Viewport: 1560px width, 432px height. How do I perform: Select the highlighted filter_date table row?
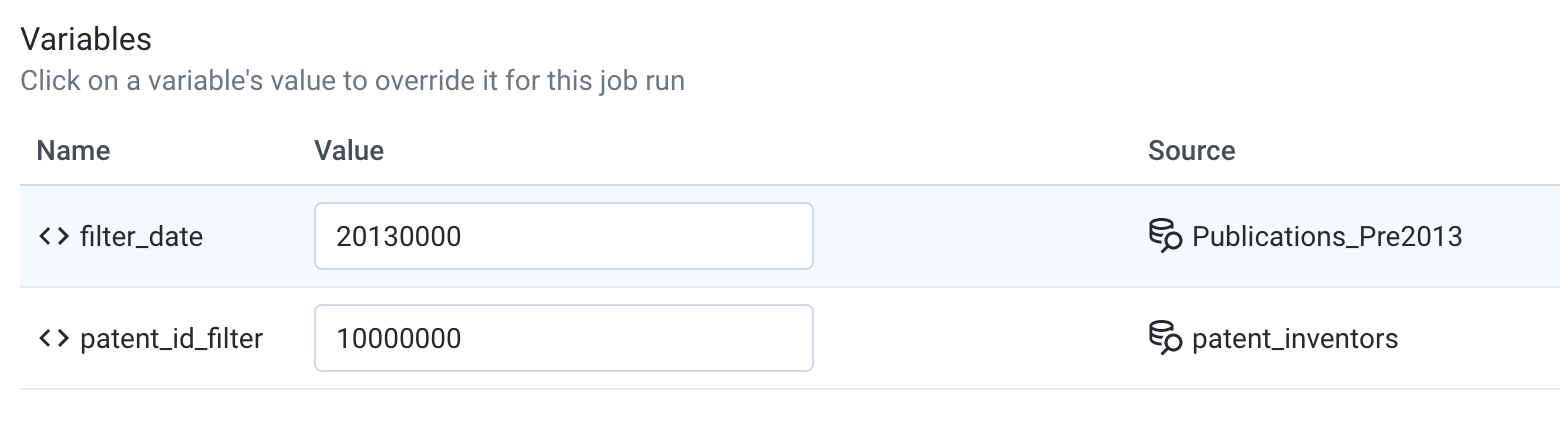pyautogui.click(x=790, y=236)
